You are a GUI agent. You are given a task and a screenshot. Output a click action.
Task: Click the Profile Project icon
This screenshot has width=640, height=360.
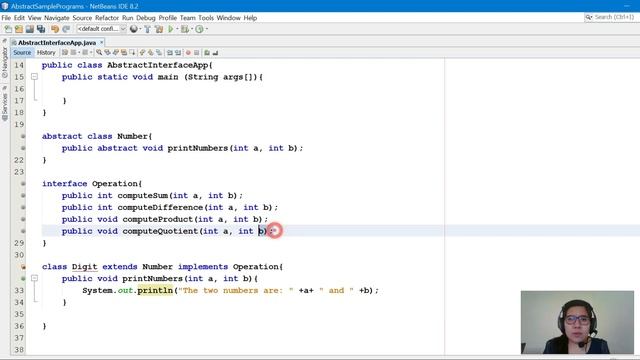point(199,29)
